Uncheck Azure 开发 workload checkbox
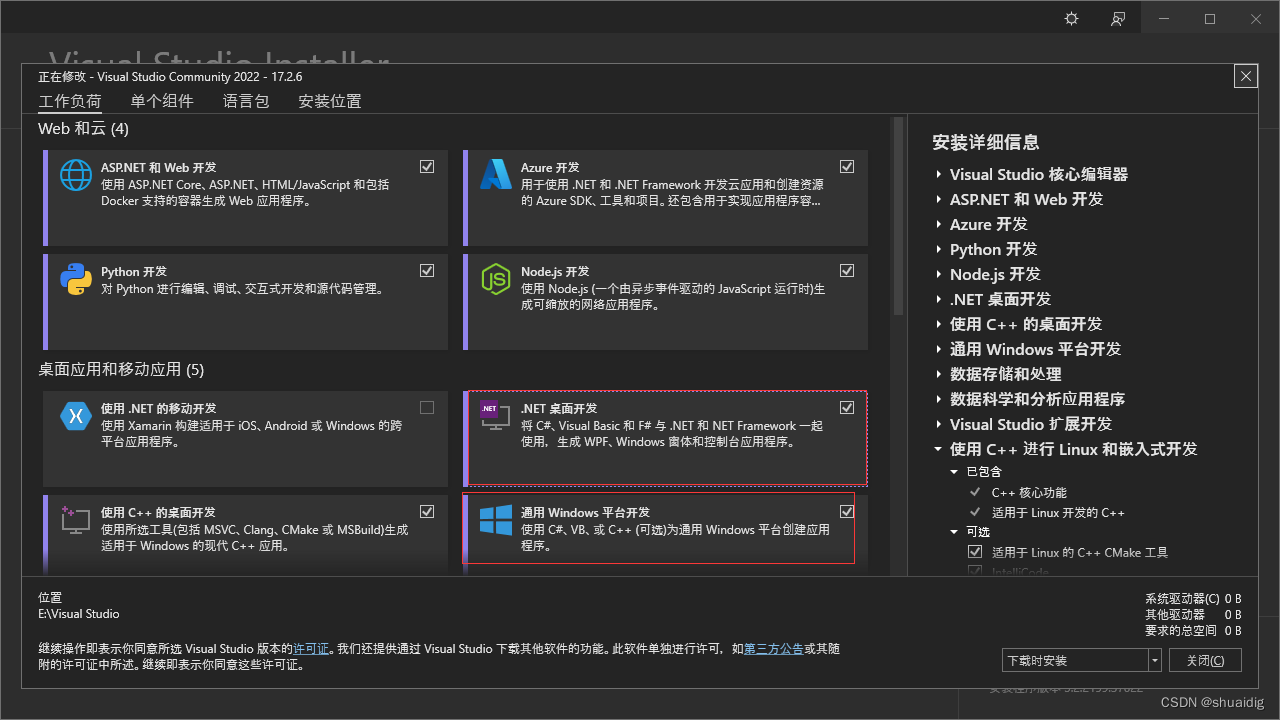 pos(847,166)
